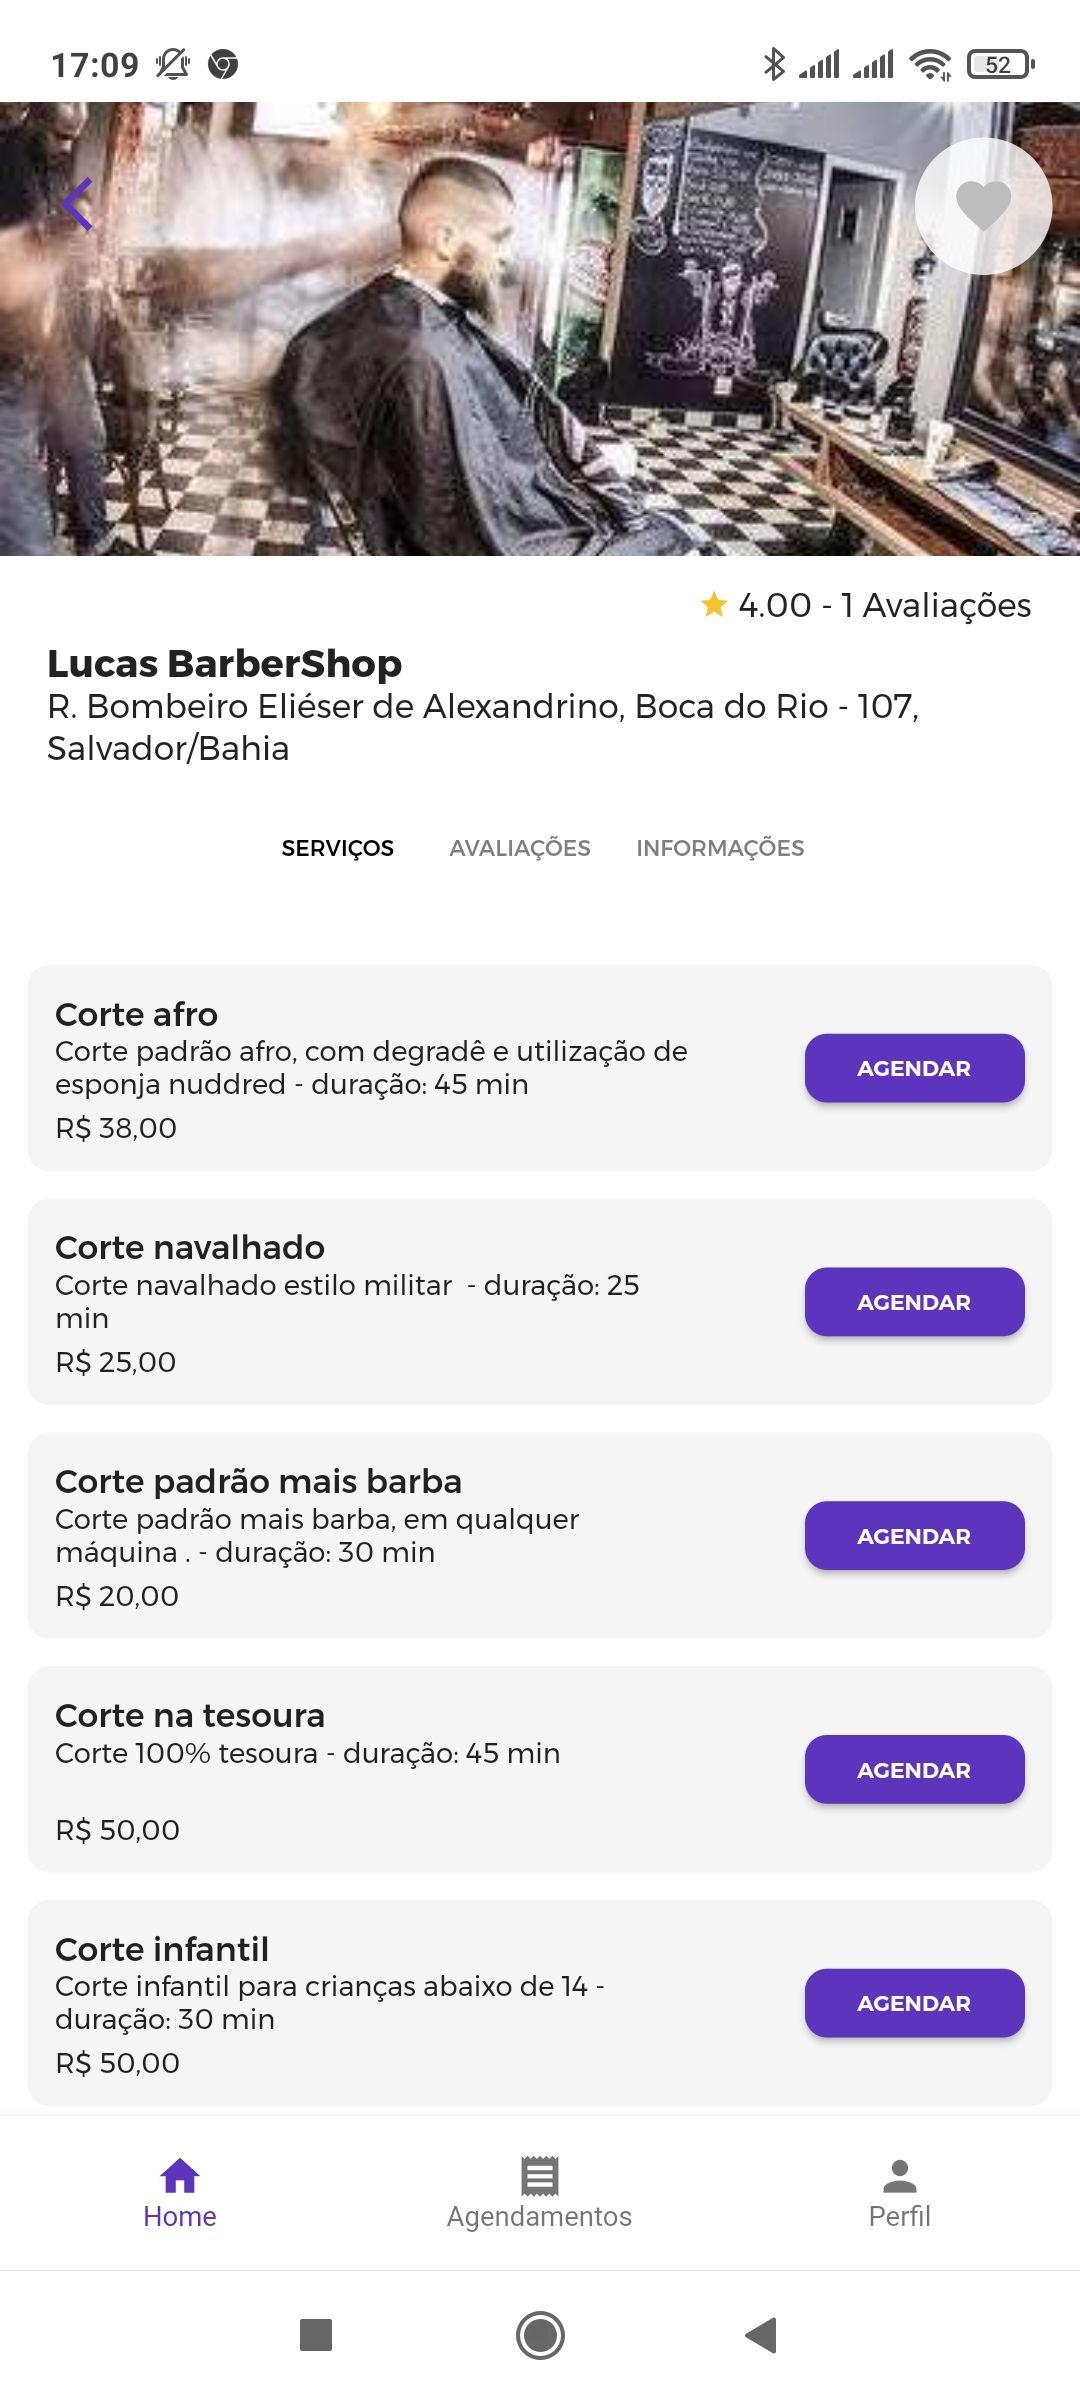Click AGENDAR for Corte afro
The width and height of the screenshot is (1080, 2400).
914,1068
